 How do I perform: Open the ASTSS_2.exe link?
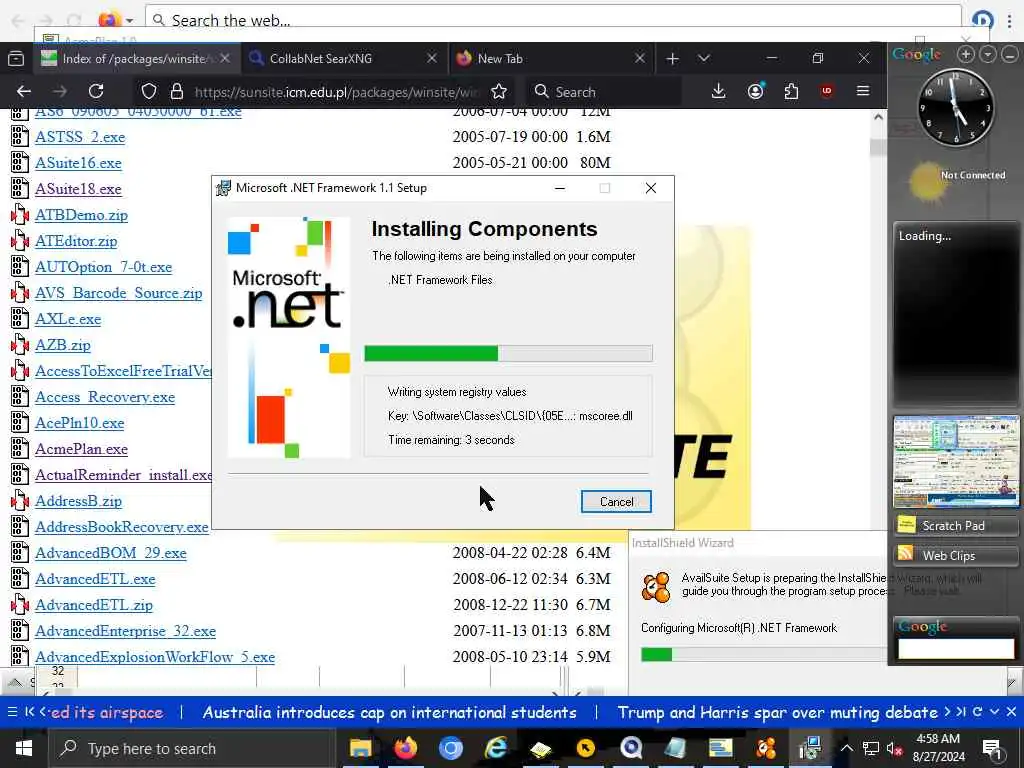(x=80, y=137)
